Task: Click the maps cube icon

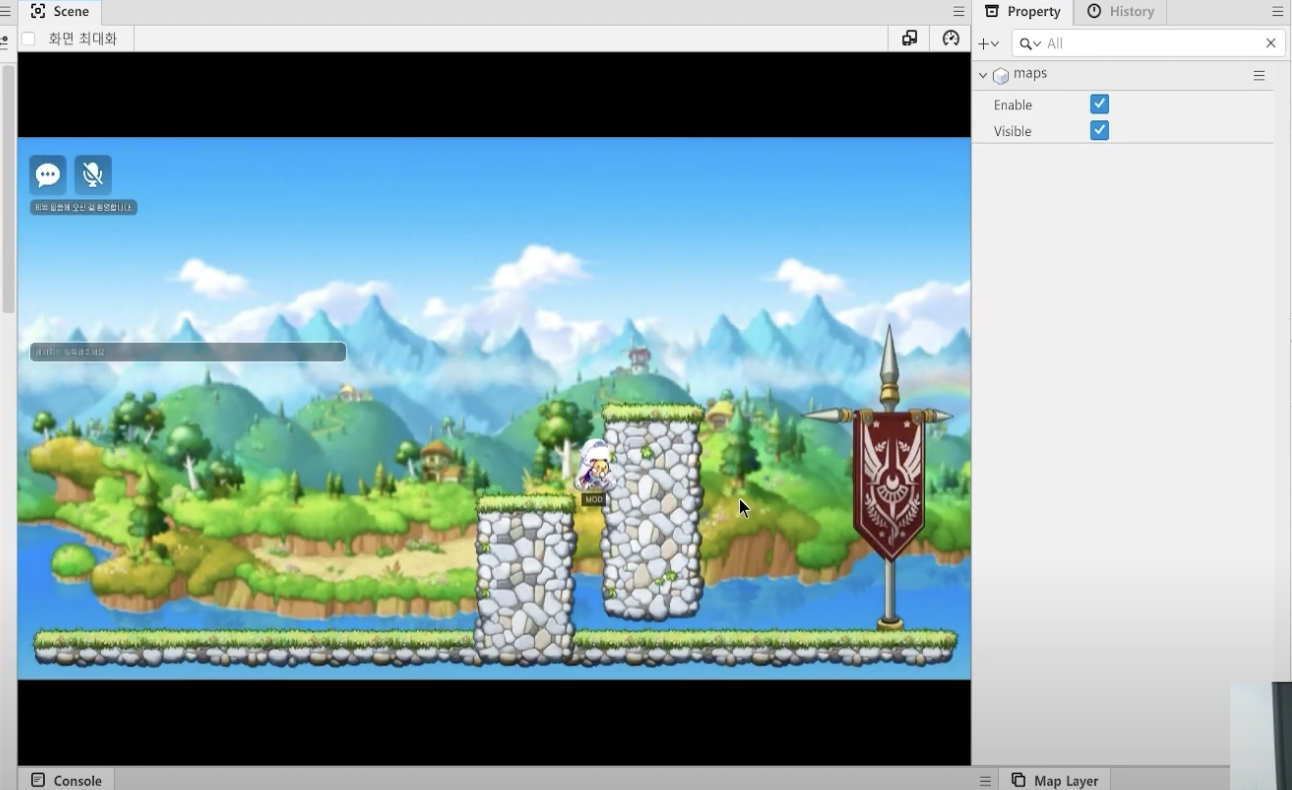Action: [x=1000, y=76]
